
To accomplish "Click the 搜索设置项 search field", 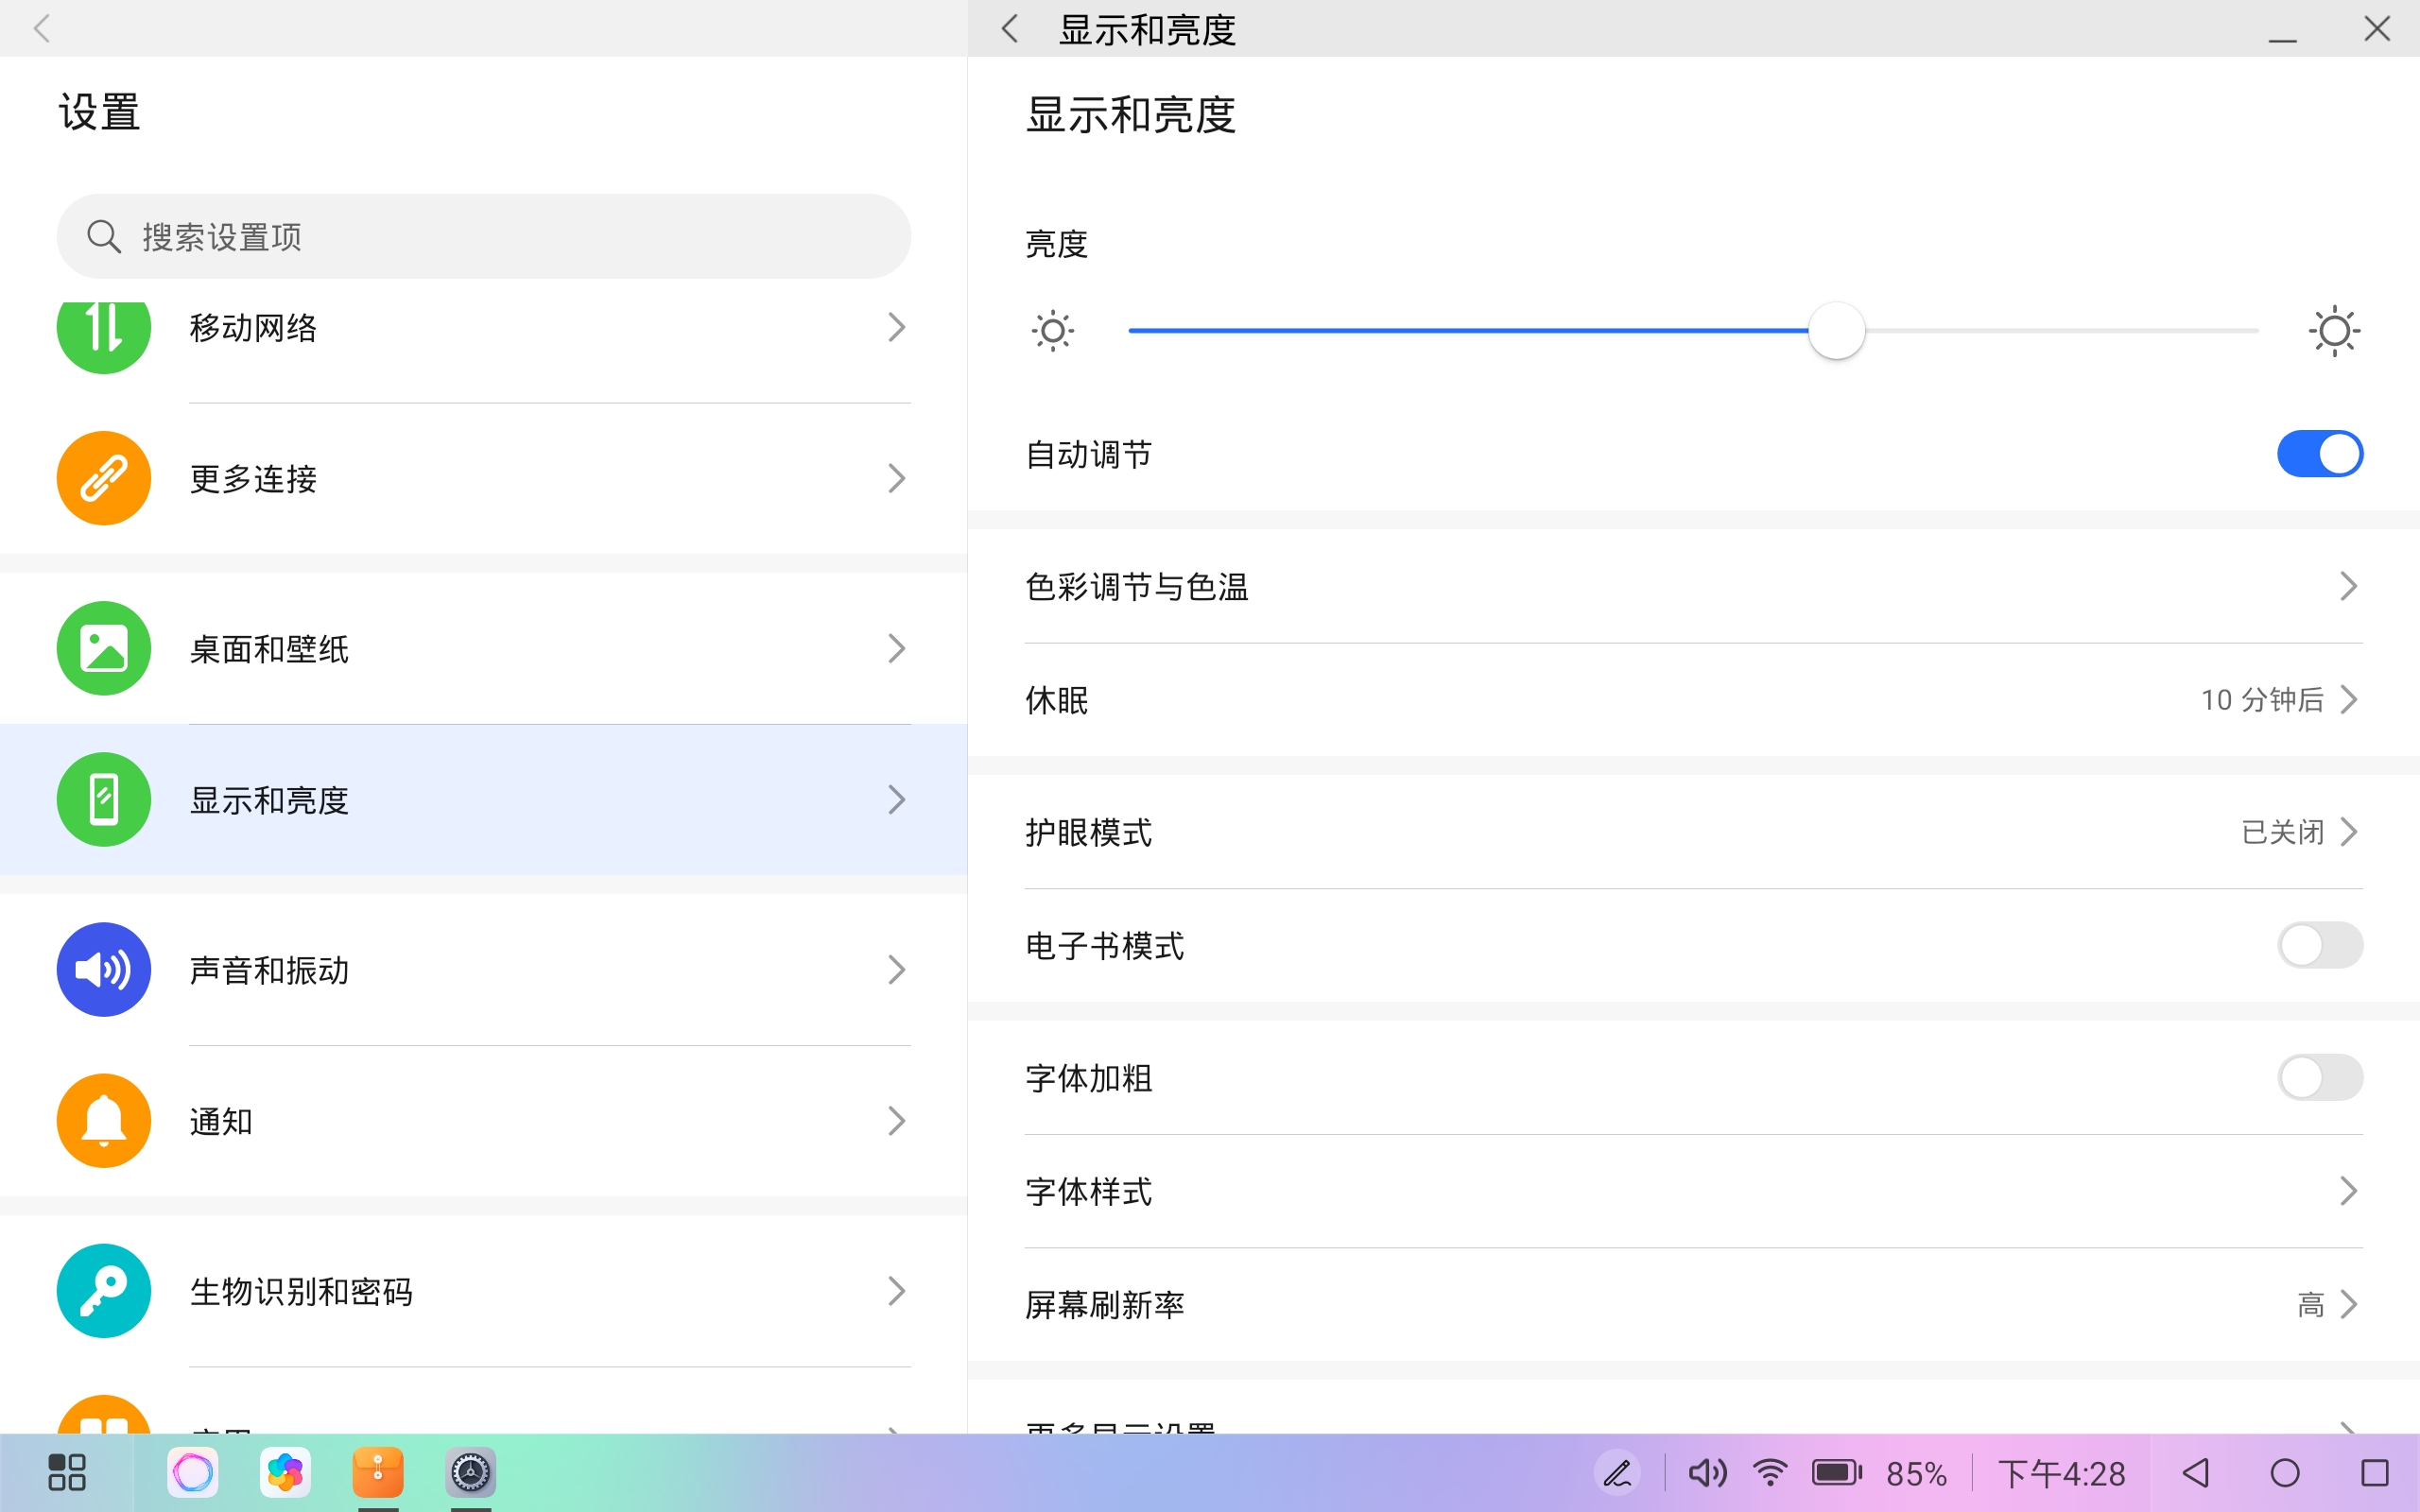I will click(x=483, y=236).
